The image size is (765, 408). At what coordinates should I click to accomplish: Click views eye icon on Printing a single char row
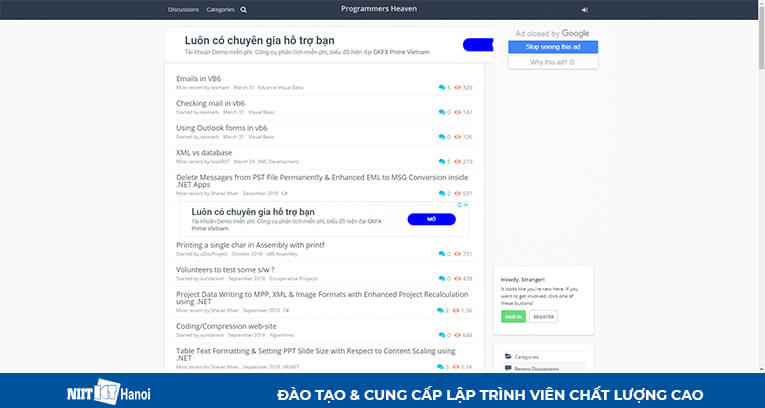pyautogui.click(x=458, y=254)
